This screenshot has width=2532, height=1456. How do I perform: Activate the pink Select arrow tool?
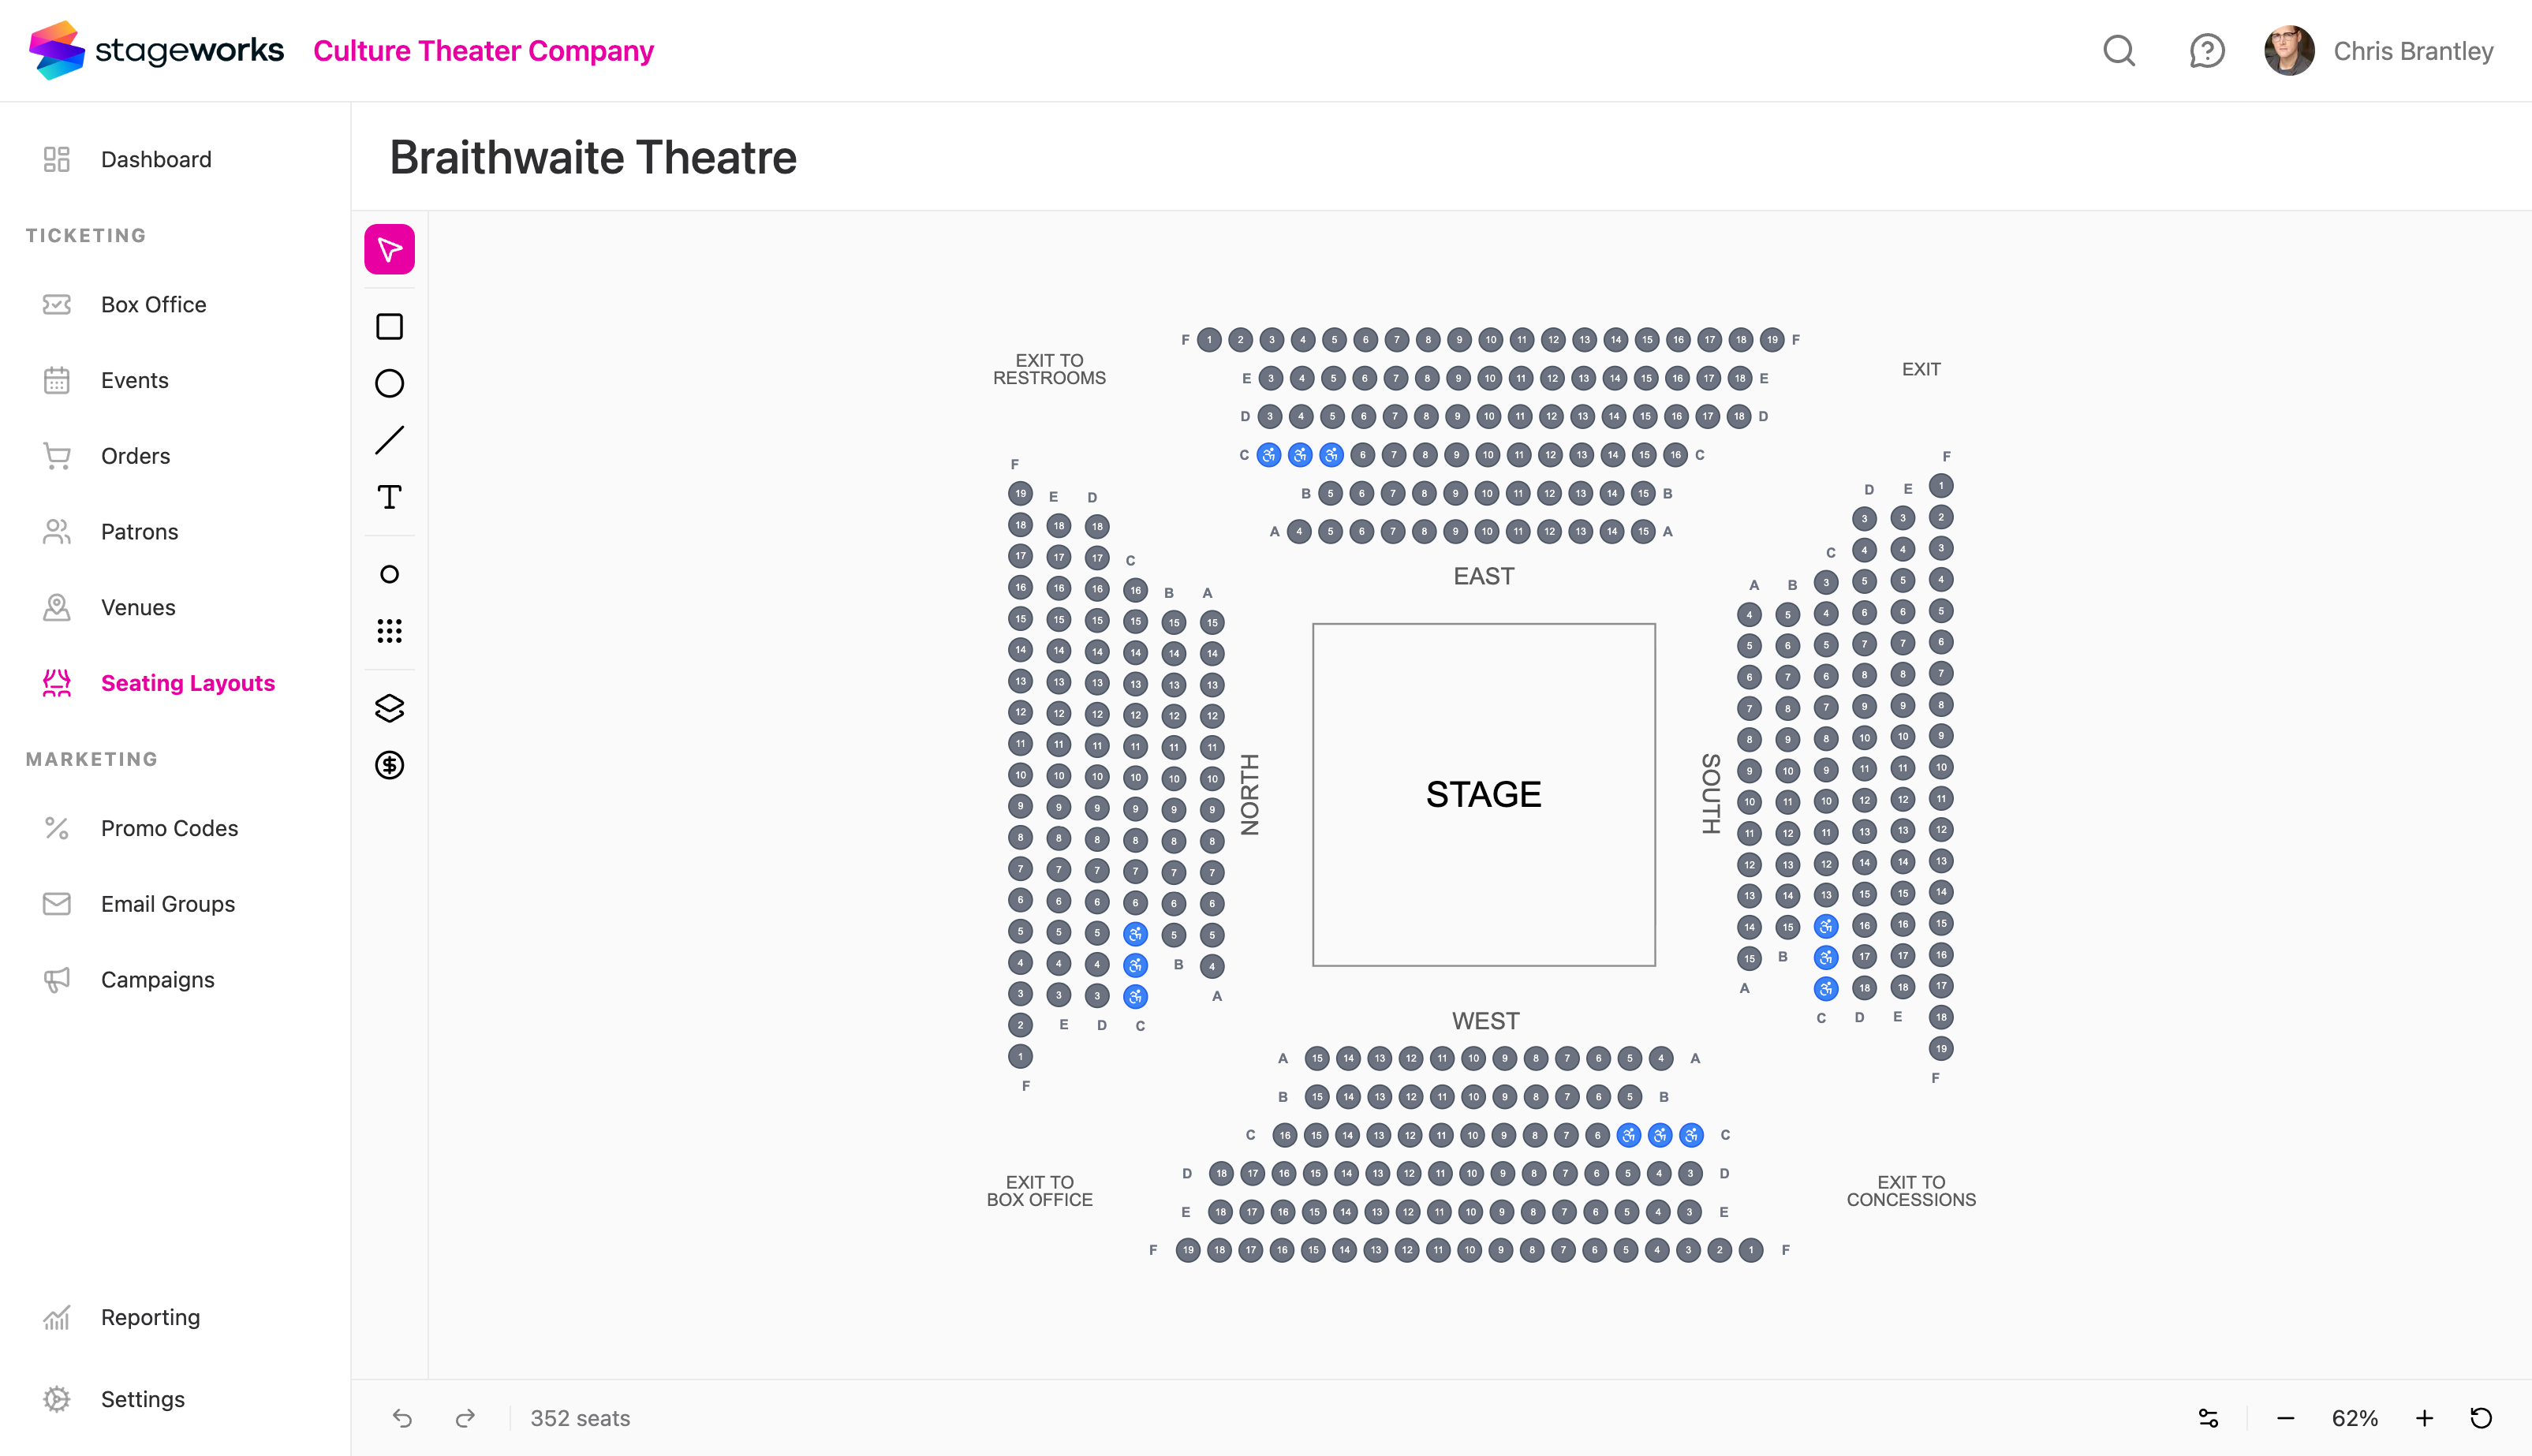[x=389, y=249]
